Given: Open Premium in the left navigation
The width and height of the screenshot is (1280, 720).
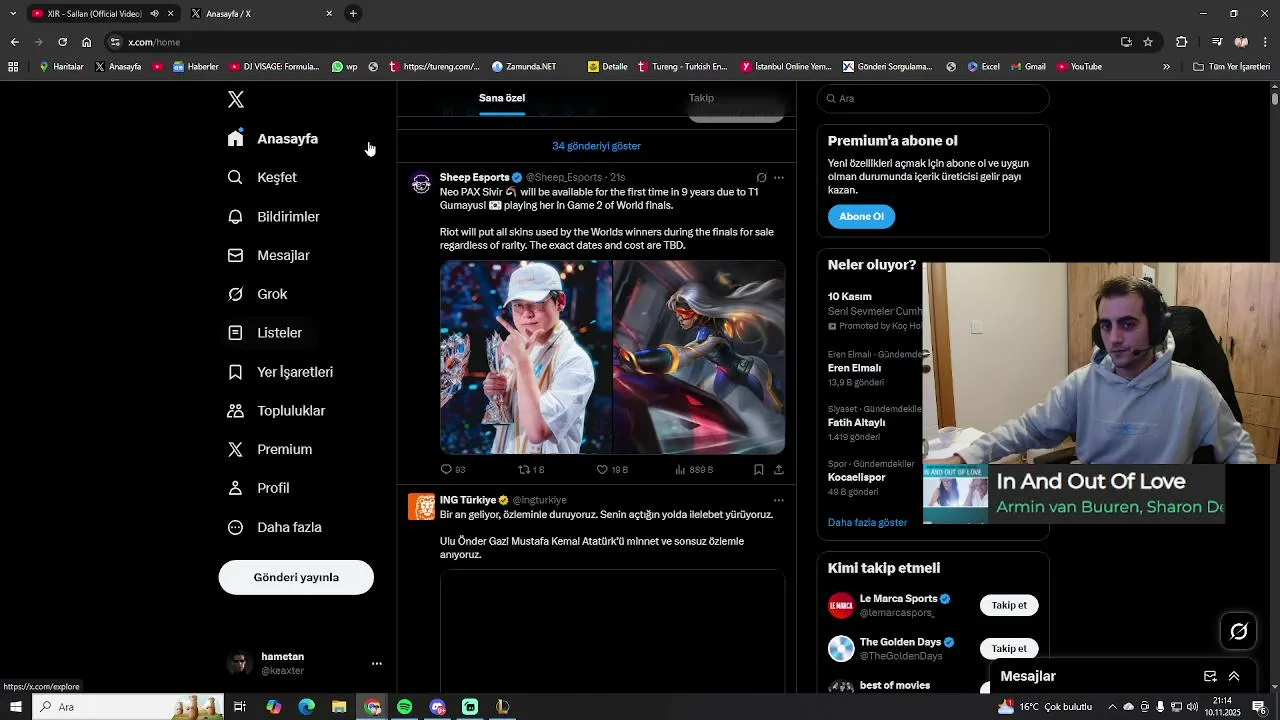Looking at the screenshot, I should [270, 449].
